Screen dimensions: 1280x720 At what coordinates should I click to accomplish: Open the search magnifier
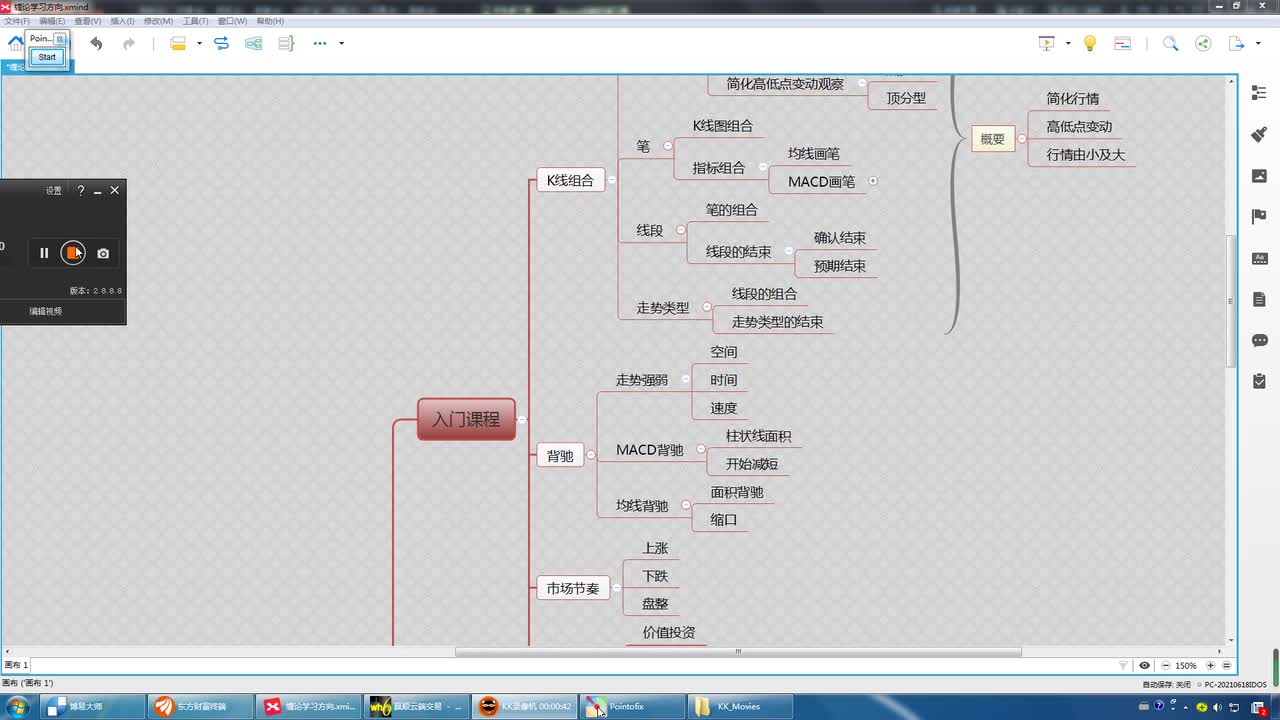pyautogui.click(x=1170, y=43)
